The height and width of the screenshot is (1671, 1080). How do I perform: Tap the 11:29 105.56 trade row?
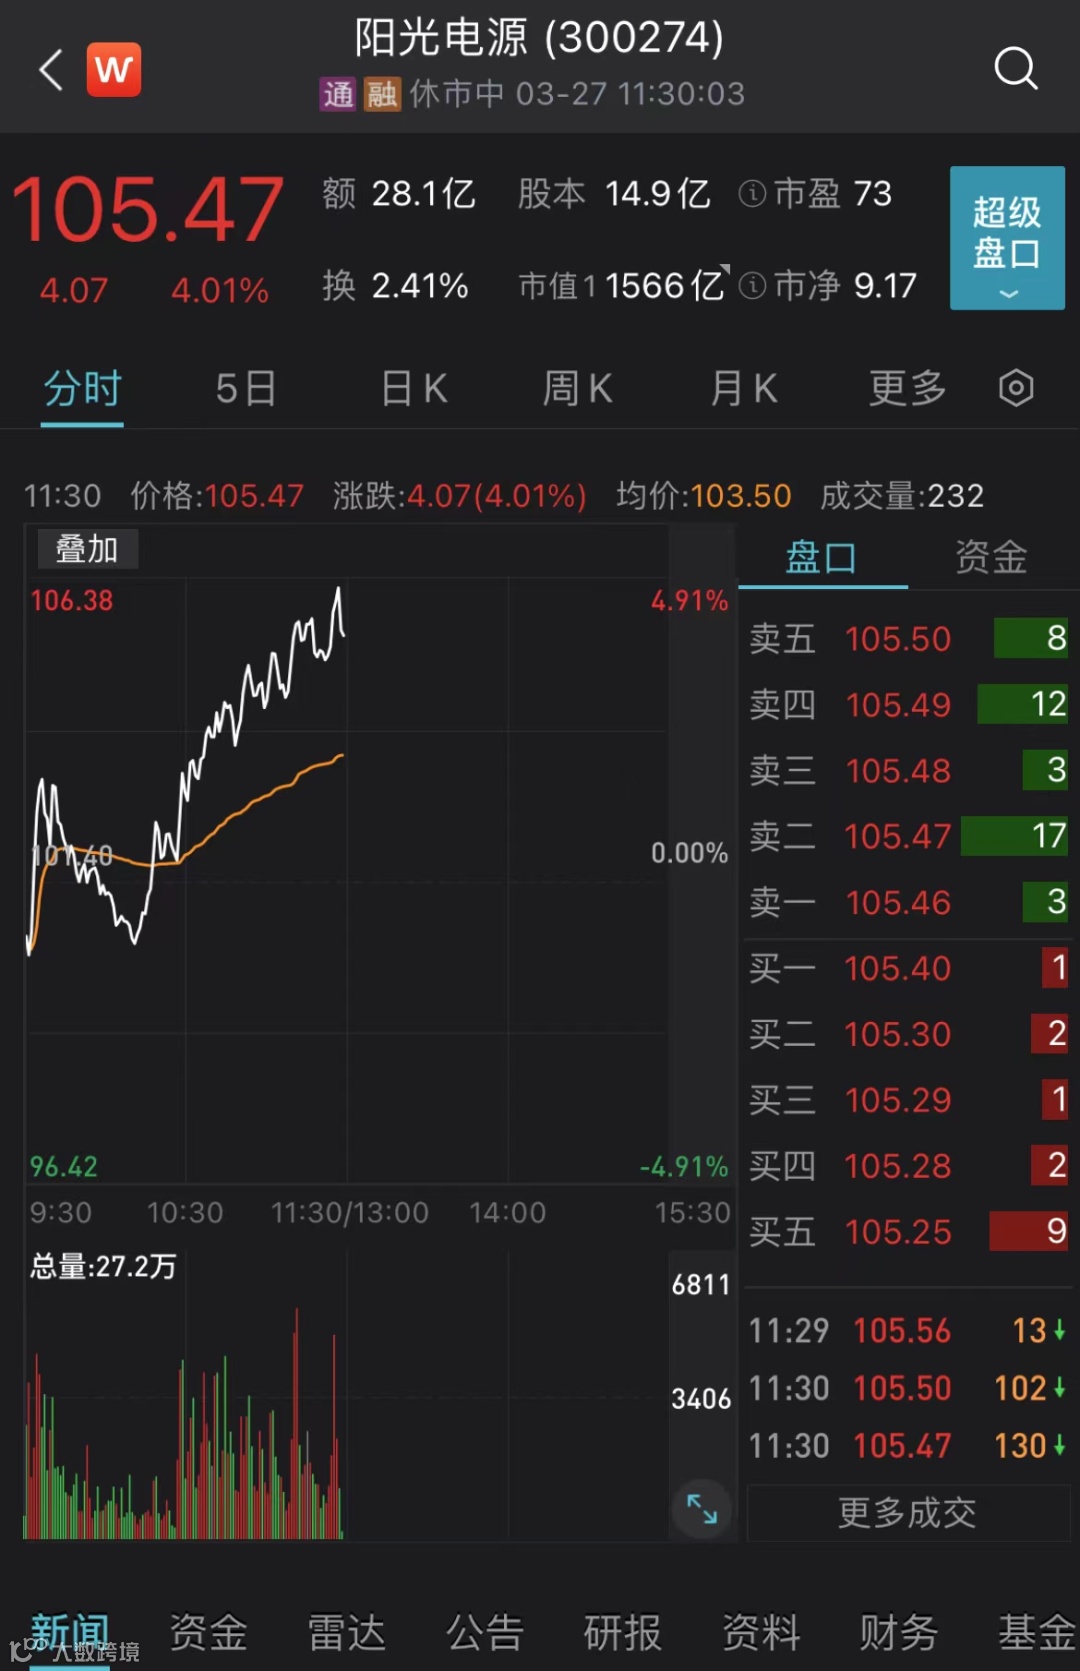click(x=908, y=1331)
